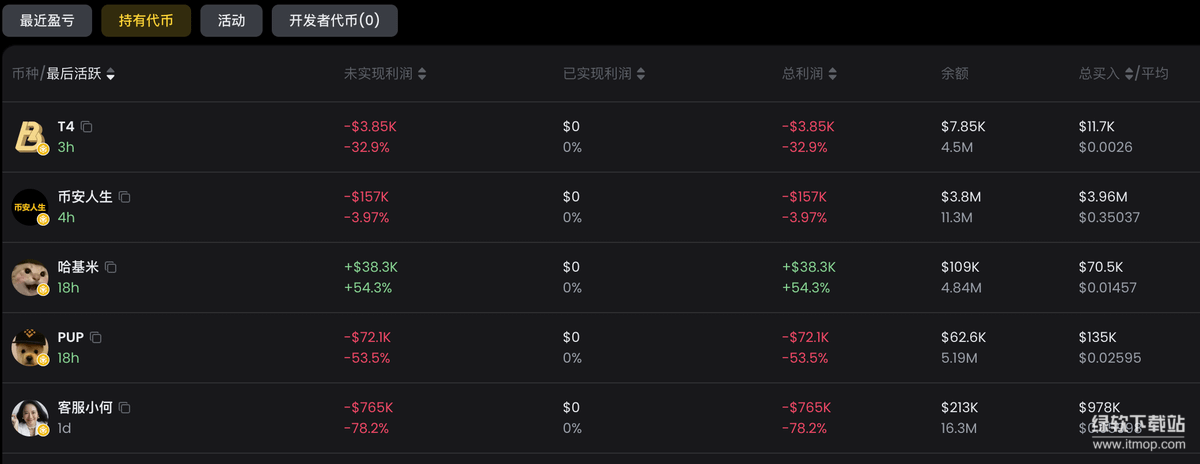Screen dimensions: 1200x464
Task: Select the 持有代币 tab
Action: tap(146, 20)
